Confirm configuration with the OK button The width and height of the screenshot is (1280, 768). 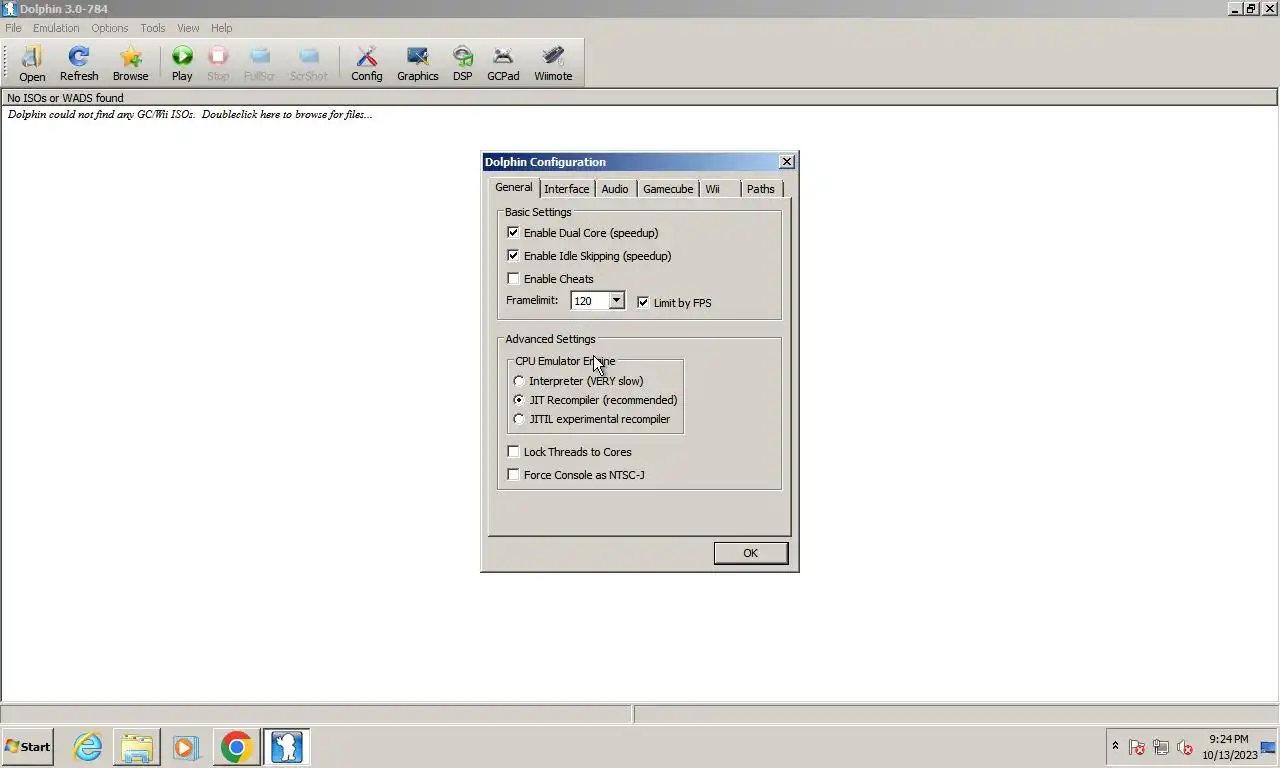pos(751,553)
